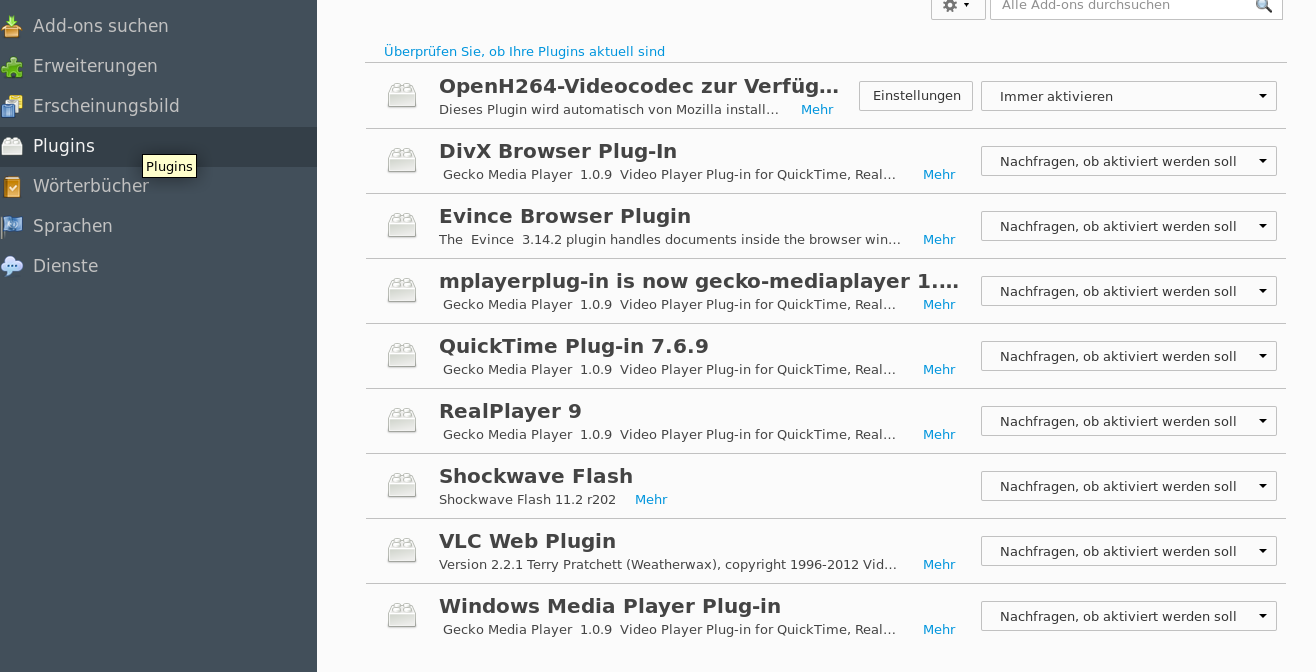The width and height of the screenshot is (1316, 672).
Task: Open the Shockwave Flash activation dropdown
Action: tap(1128, 486)
